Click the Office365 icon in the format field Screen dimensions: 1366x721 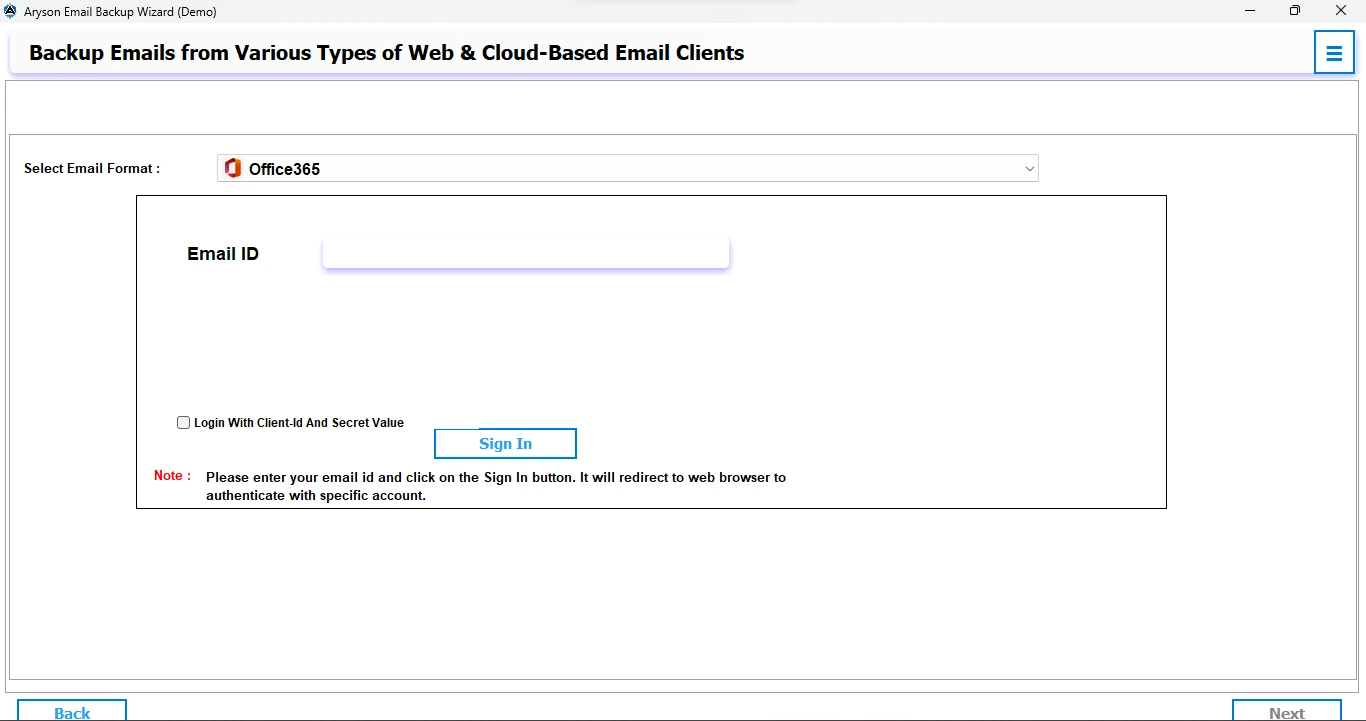[x=232, y=168]
